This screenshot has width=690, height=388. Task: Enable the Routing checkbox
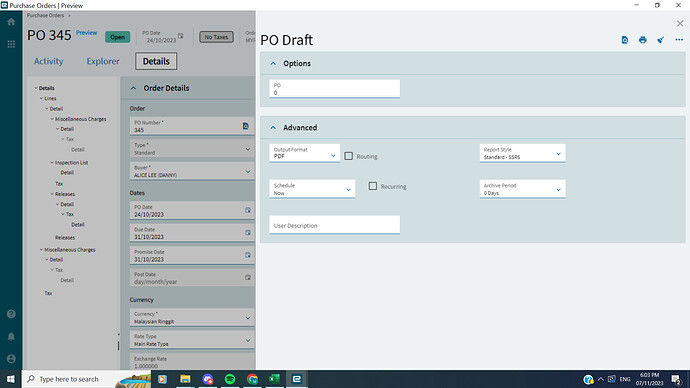pos(349,156)
